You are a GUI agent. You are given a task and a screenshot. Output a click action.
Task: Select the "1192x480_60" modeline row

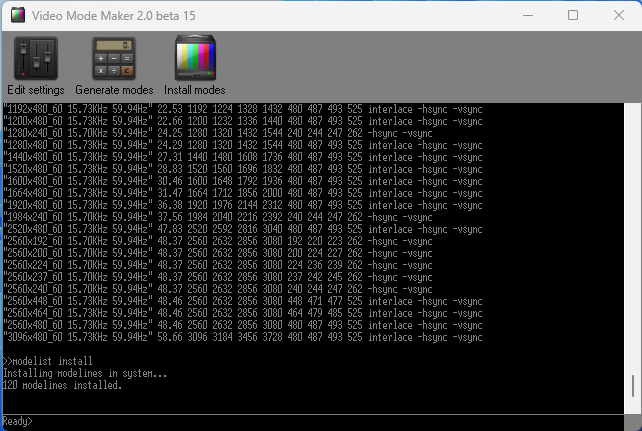pos(243,109)
